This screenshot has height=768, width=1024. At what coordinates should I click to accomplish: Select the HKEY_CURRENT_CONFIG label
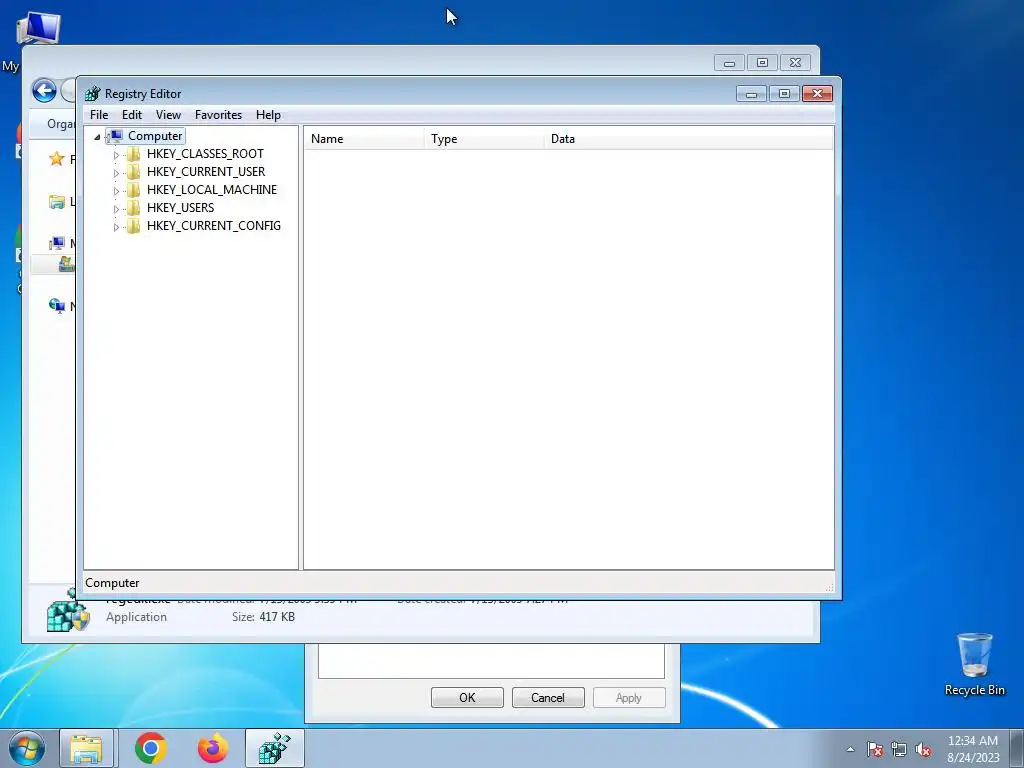tap(214, 226)
